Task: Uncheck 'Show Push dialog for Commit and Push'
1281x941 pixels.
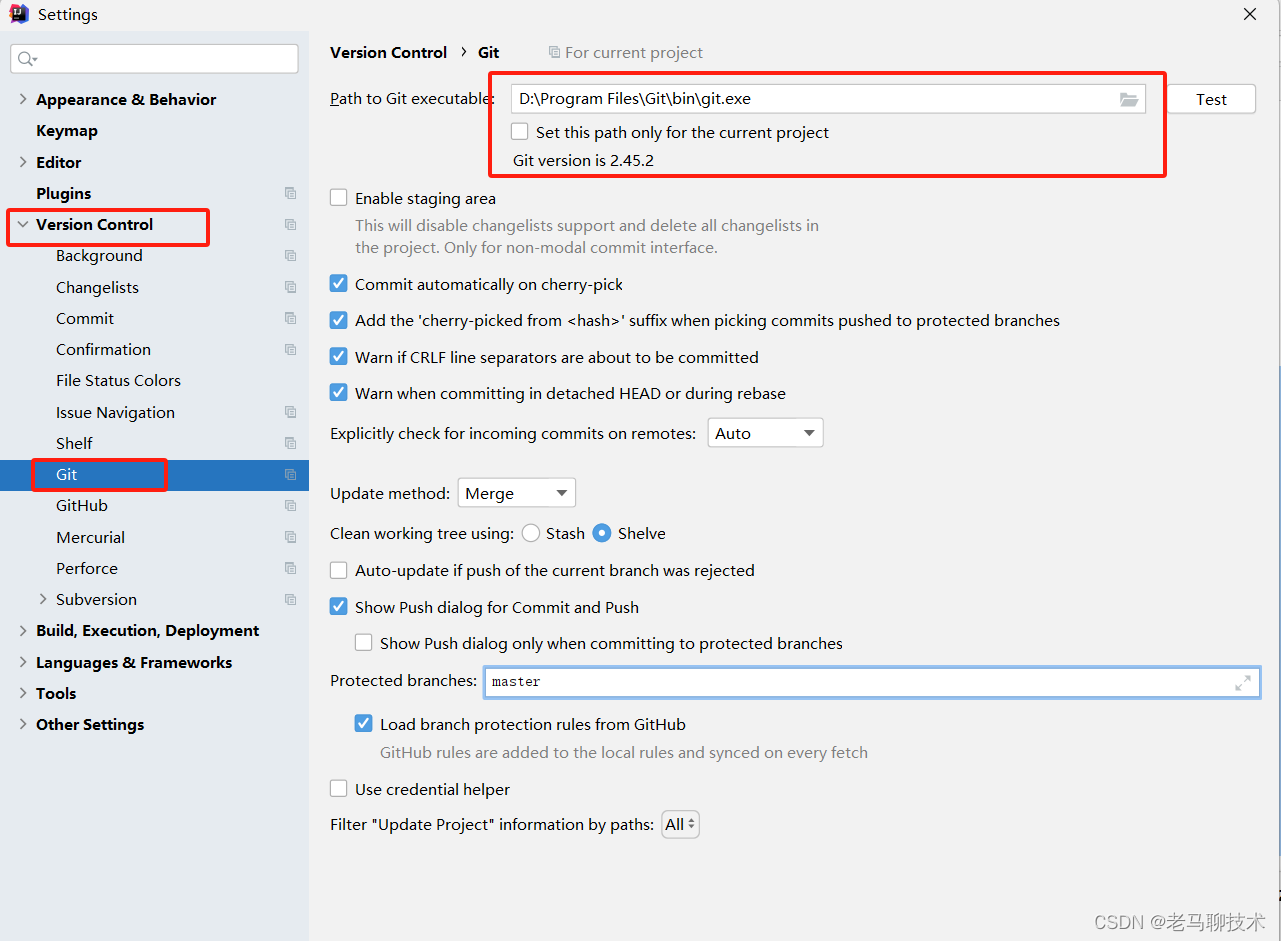Action: [x=339, y=607]
